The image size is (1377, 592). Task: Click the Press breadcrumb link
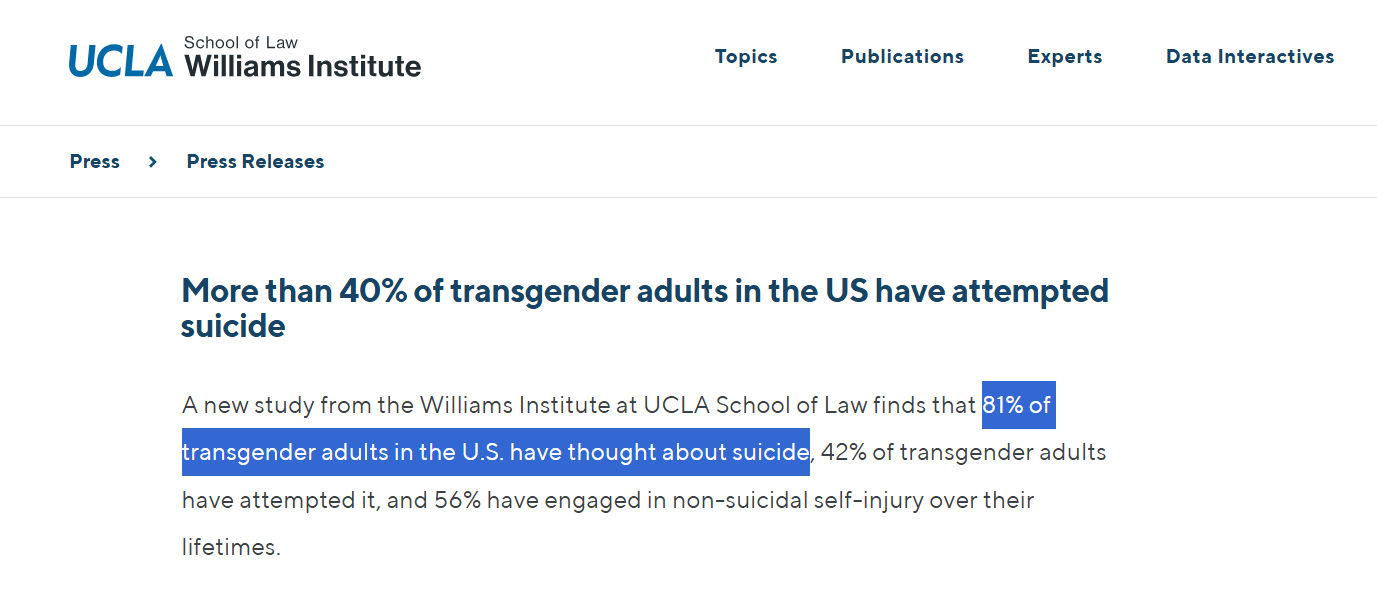[x=95, y=161]
